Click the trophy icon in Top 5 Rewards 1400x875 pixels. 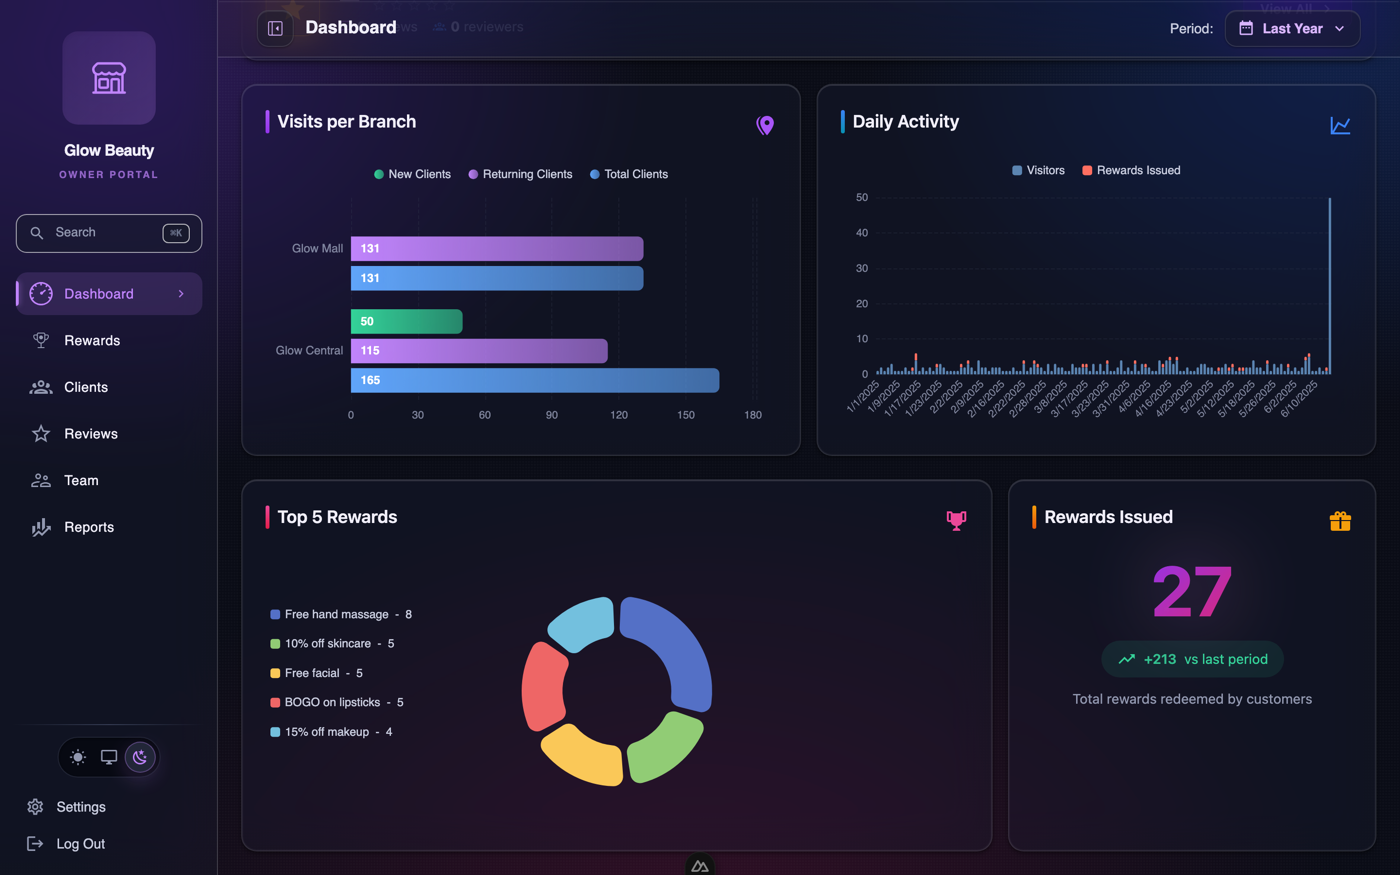click(x=956, y=520)
